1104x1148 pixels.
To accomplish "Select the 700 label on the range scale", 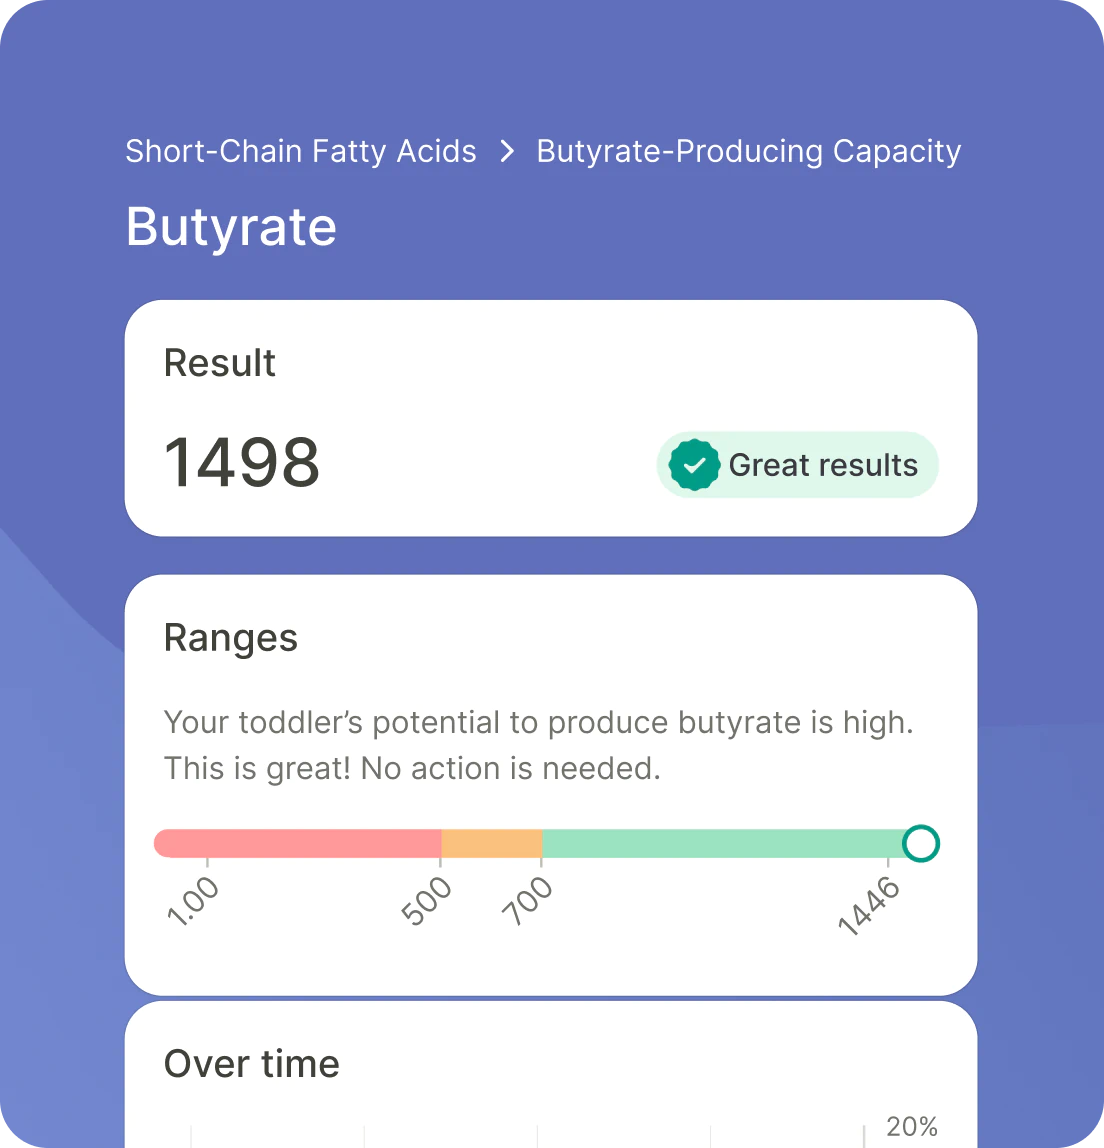I will pyautogui.click(x=525, y=900).
